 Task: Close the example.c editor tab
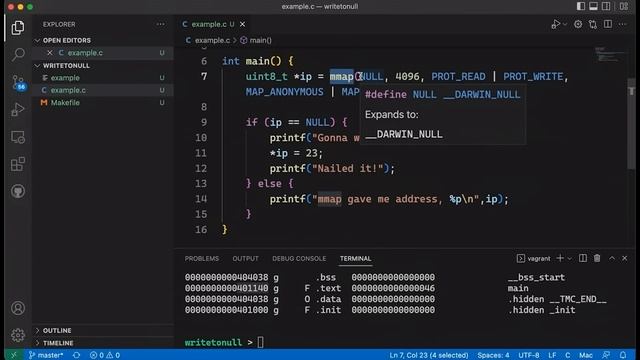click(242, 24)
